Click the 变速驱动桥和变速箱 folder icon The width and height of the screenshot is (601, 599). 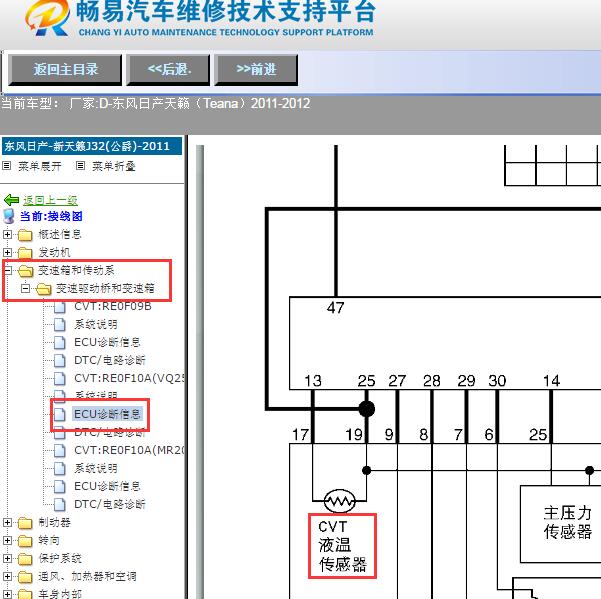tap(44, 289)
